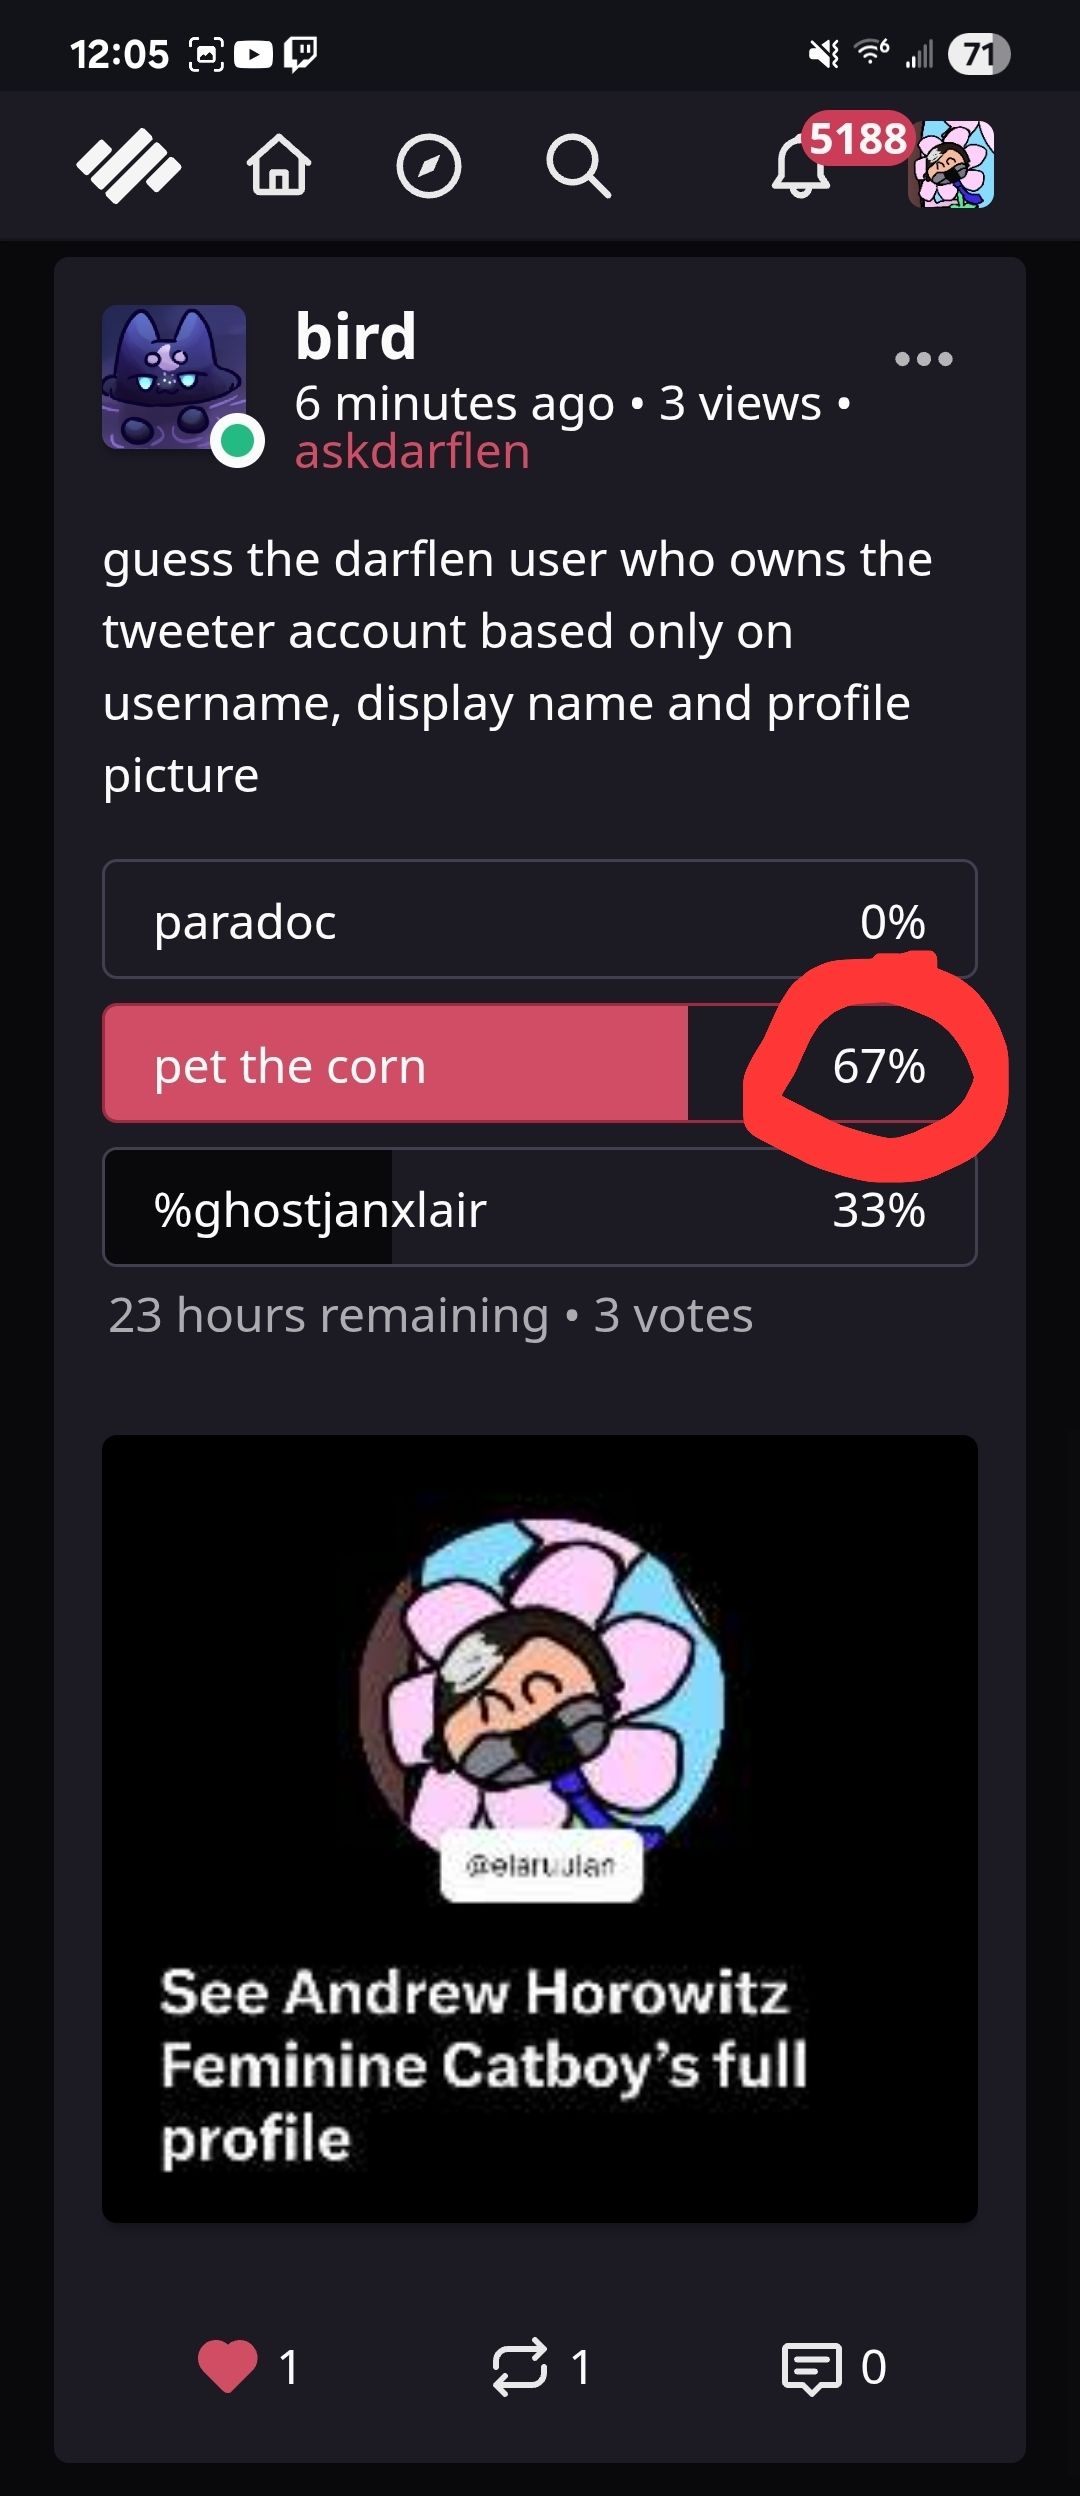Repost using the loop arrows icon
1080x2496 pixels.
point(520,2367)
